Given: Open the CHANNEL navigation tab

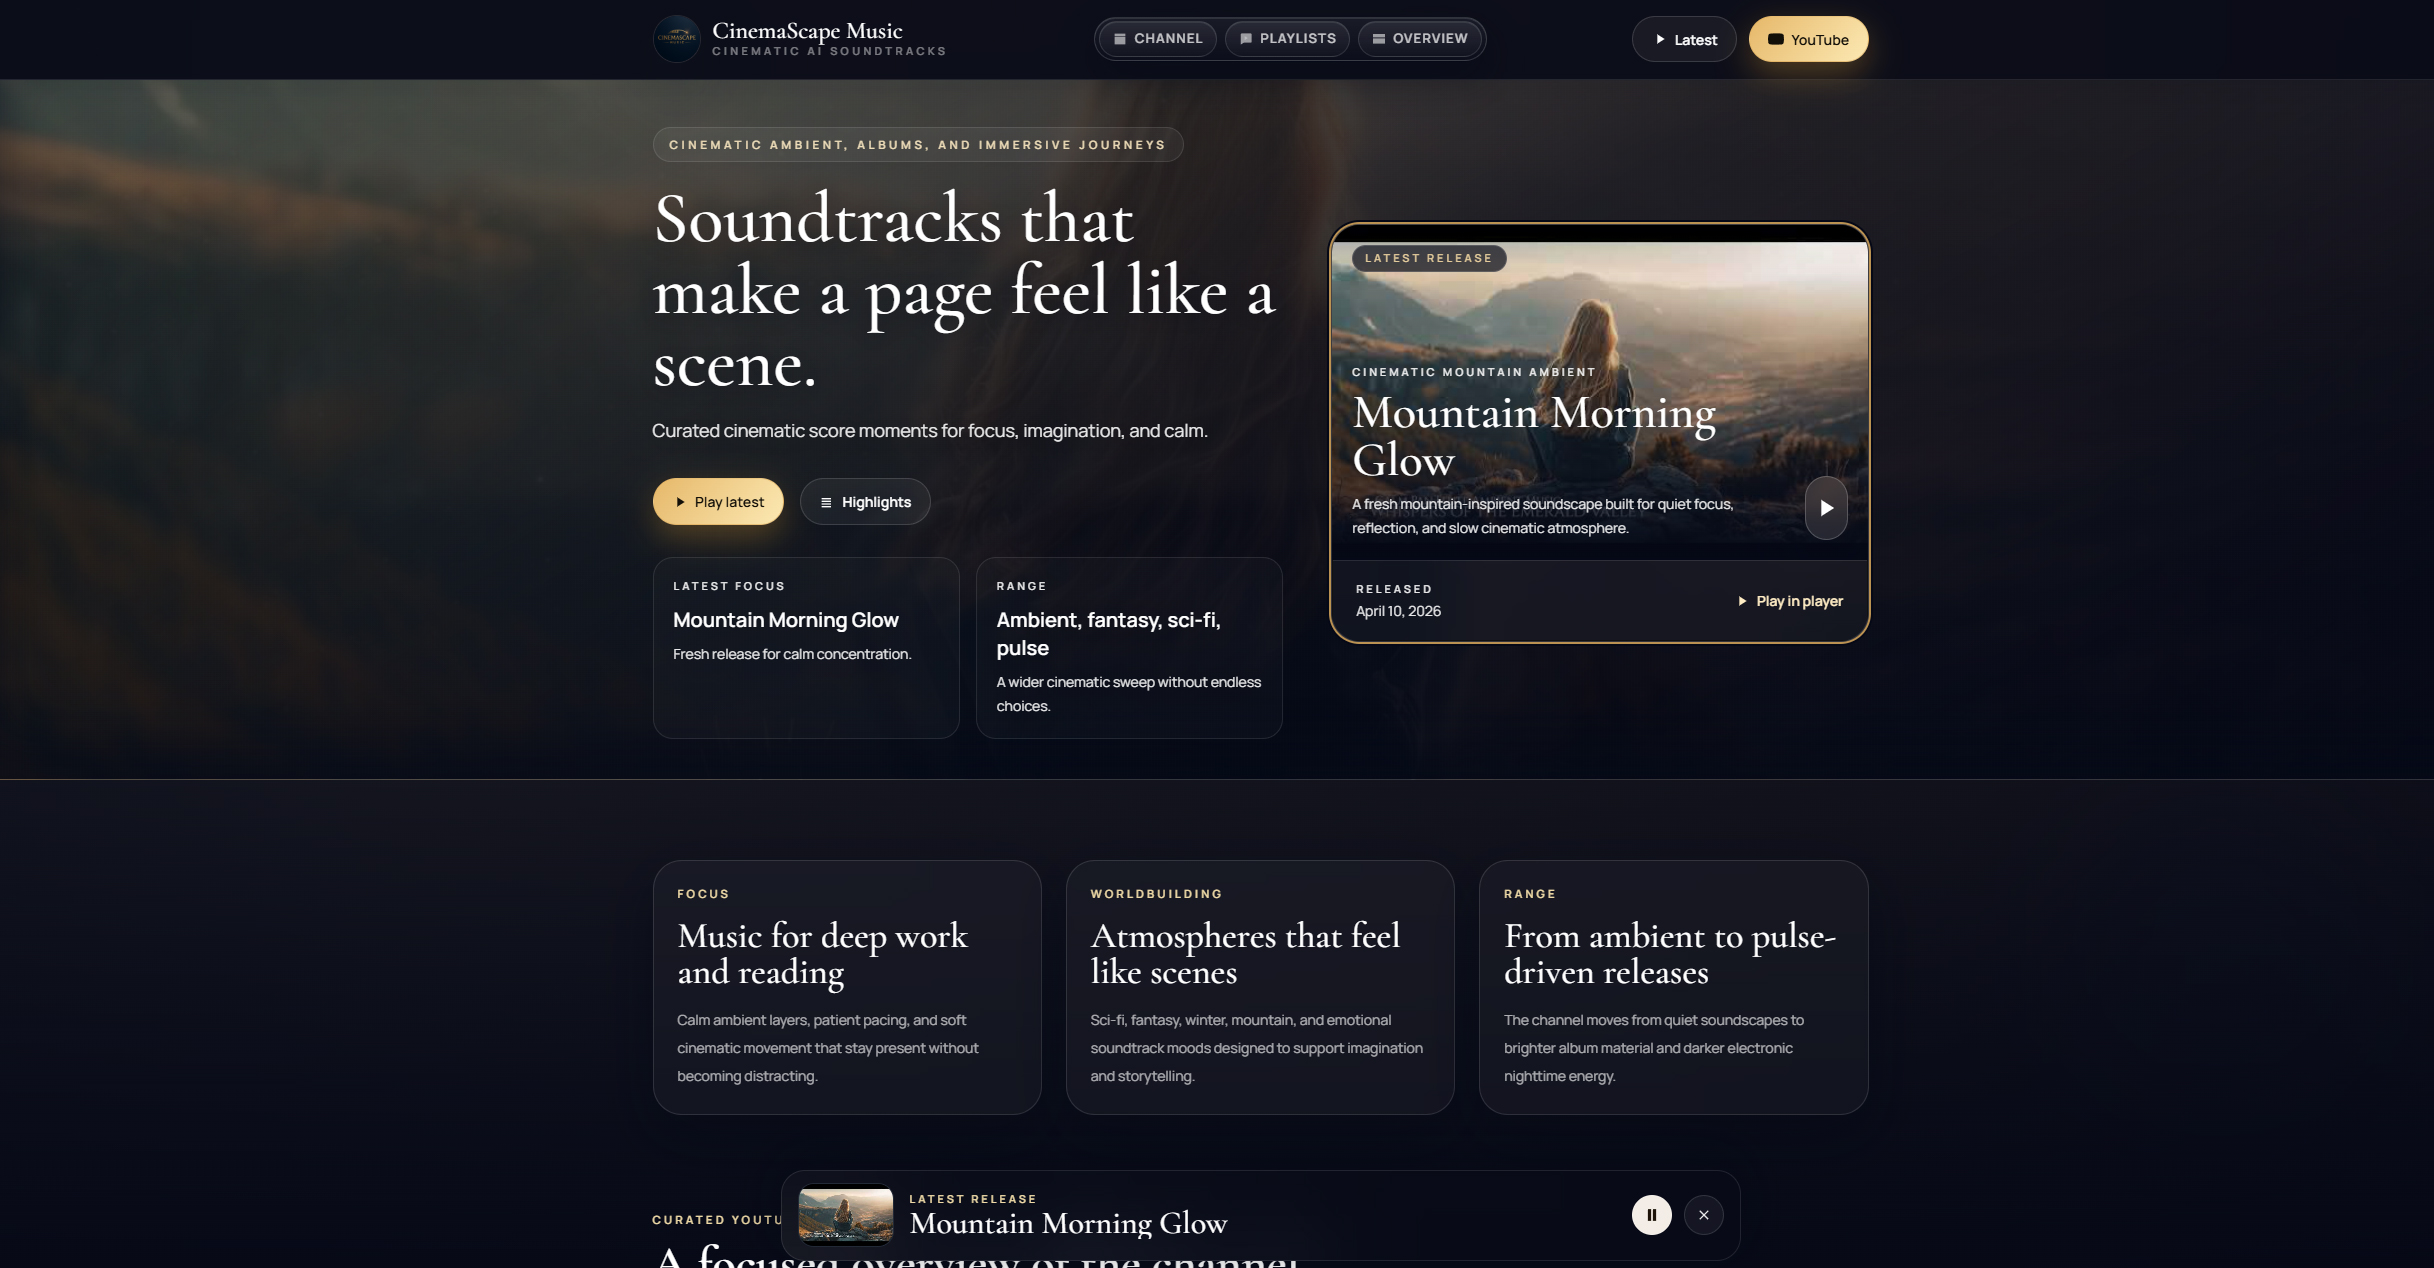Looking at the screenshot, I should pyautogui.click(x=1157, y=38).
